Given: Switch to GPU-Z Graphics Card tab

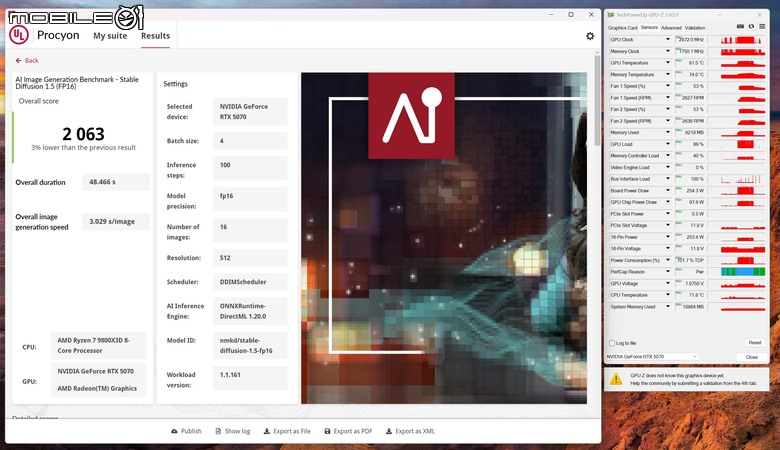Looking at the screenshot, I should 622,28.
